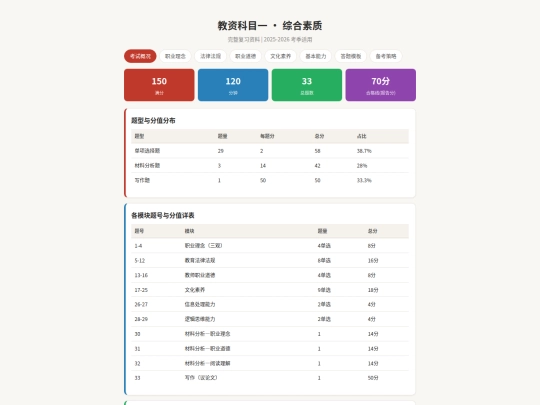Click the 信息处理能力 module cell
Viewport: 540px width, 405px height.
pyautogui.click(x=200, y=304)
